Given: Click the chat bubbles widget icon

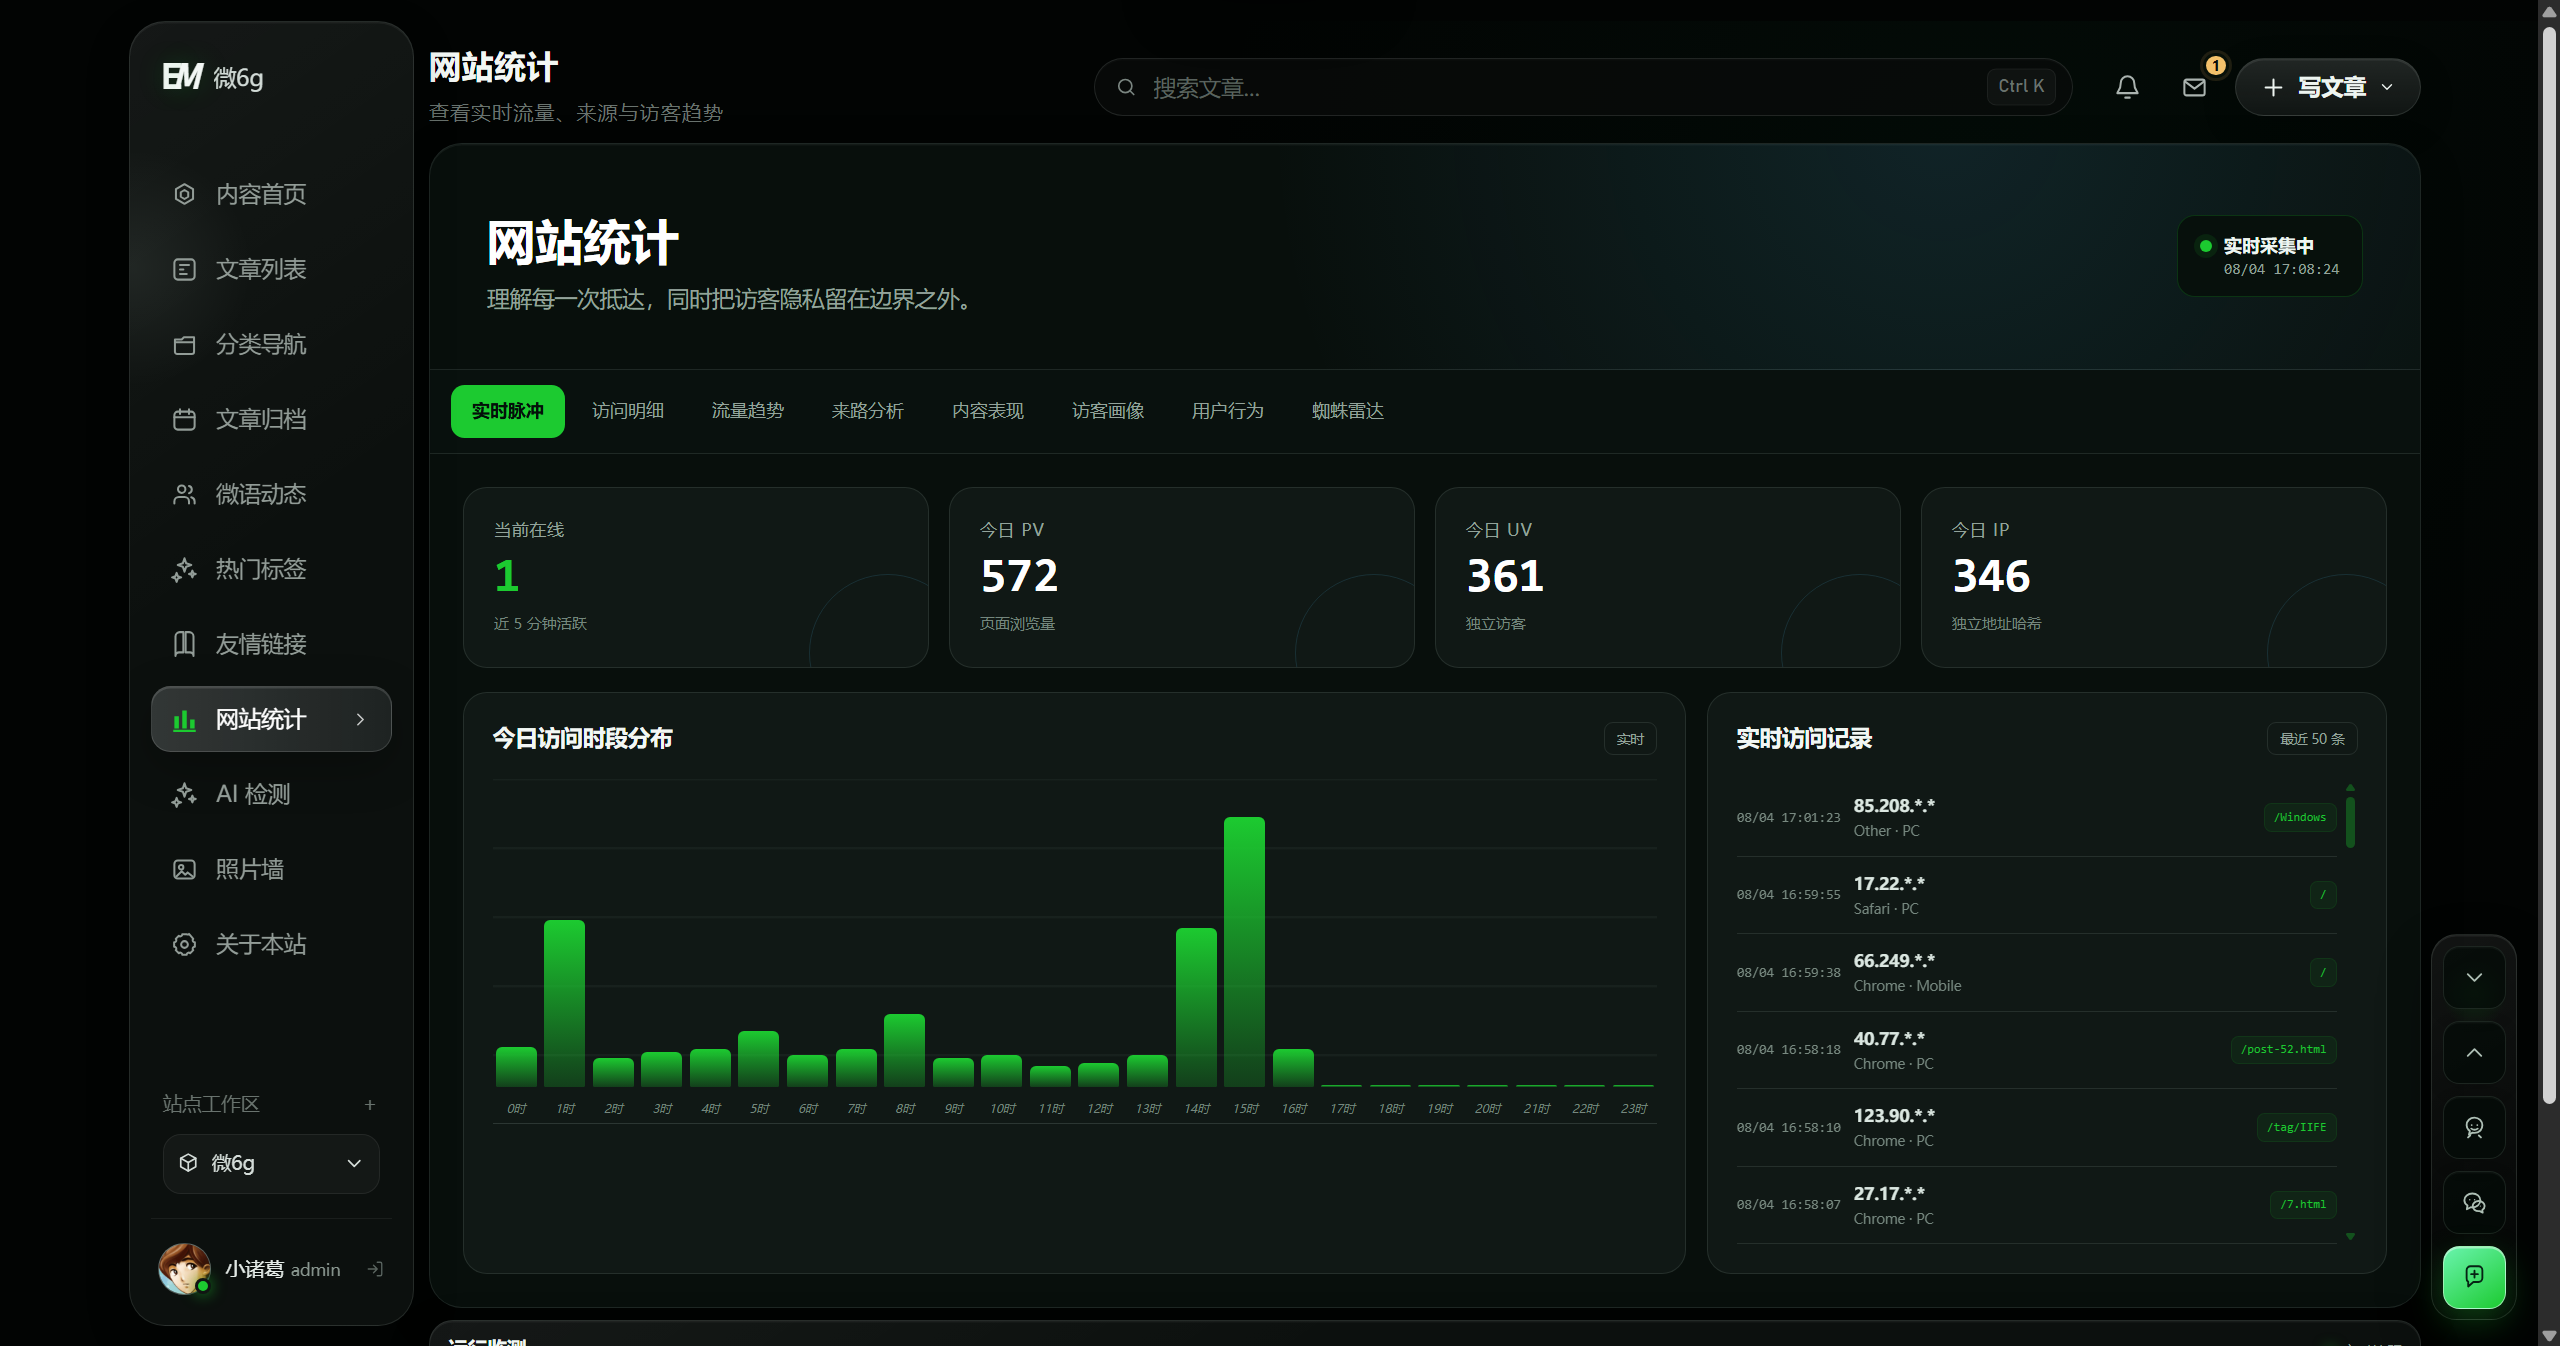Looking at the screenshot, I should [2474, 1202].
